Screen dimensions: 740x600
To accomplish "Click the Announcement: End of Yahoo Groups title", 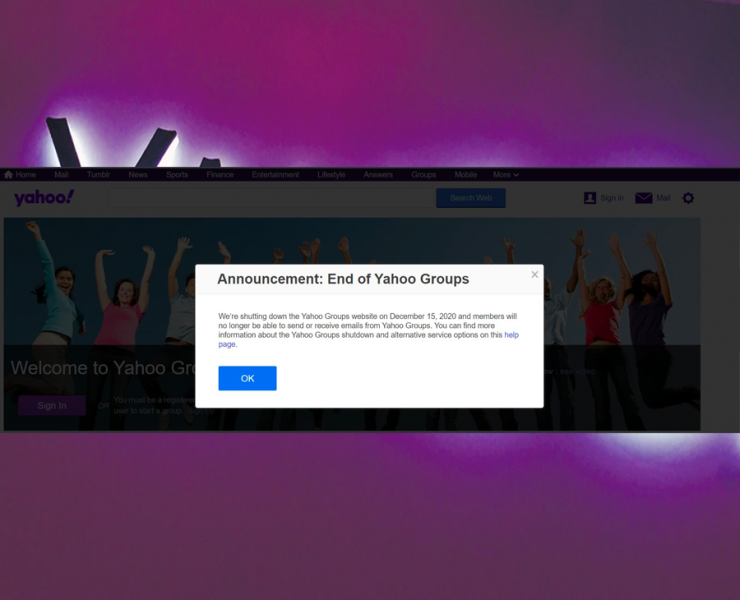I will click(x=343, y=279).
